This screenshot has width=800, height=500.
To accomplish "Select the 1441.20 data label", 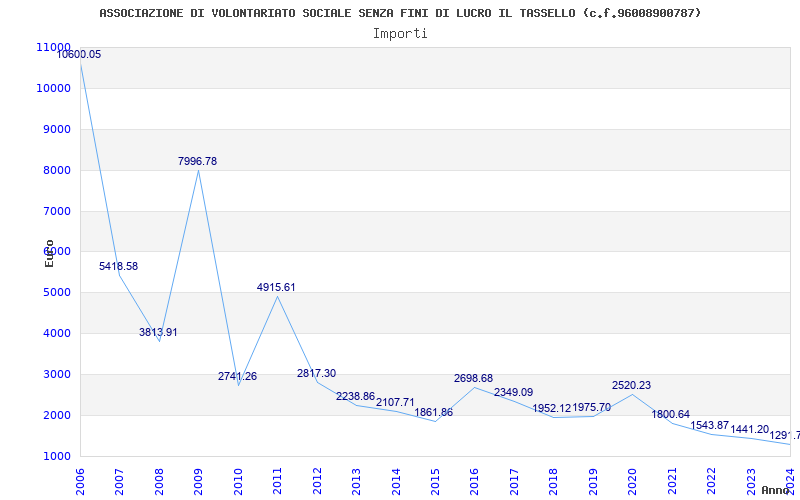I will [749, 430].
